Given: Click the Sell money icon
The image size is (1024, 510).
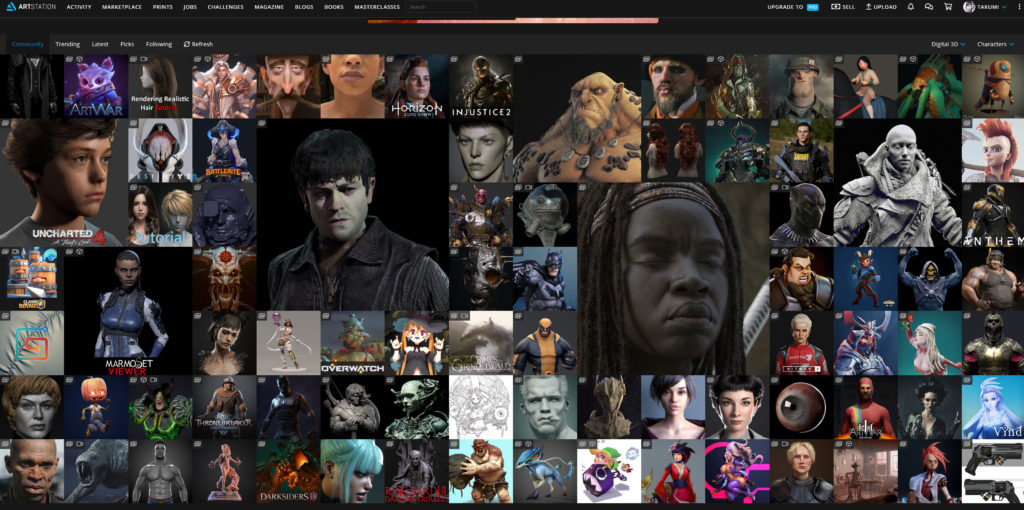Looking at the screenshot, I should 835,7.
